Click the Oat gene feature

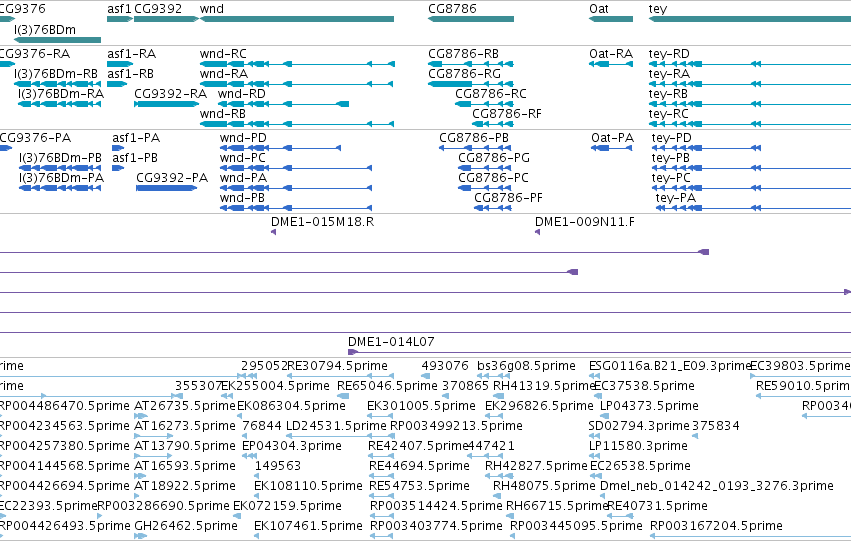click(611, 19)
